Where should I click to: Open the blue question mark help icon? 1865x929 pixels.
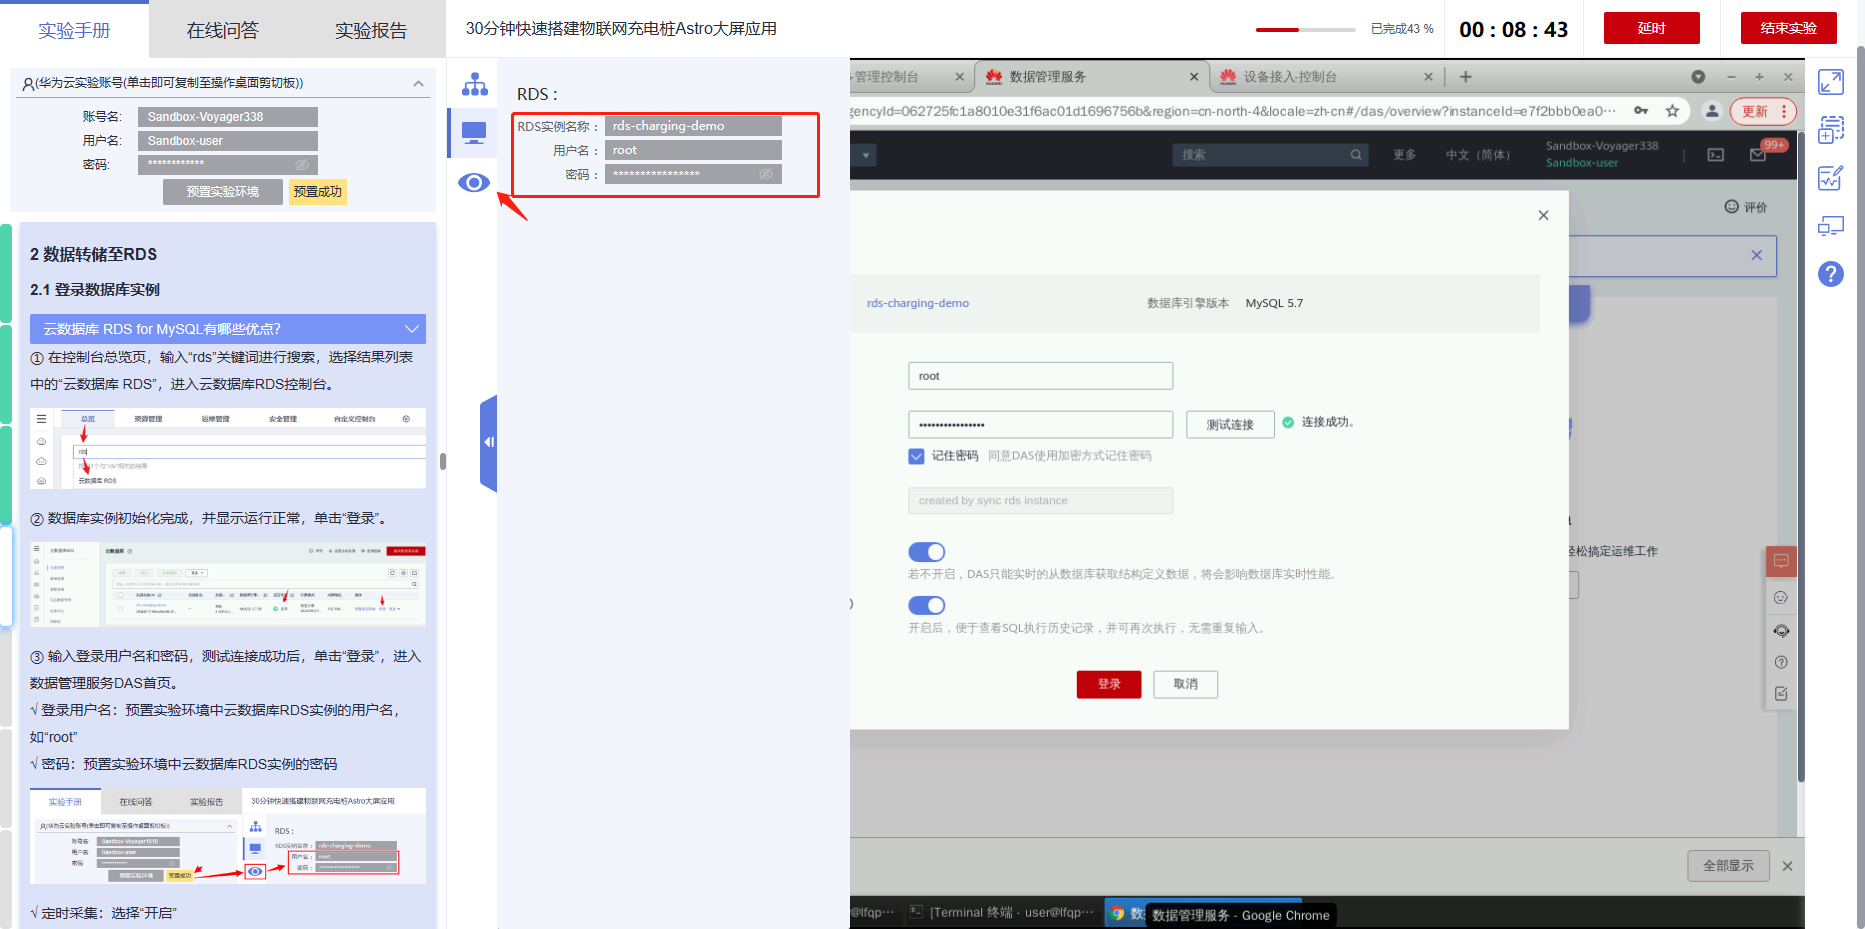1831,274
